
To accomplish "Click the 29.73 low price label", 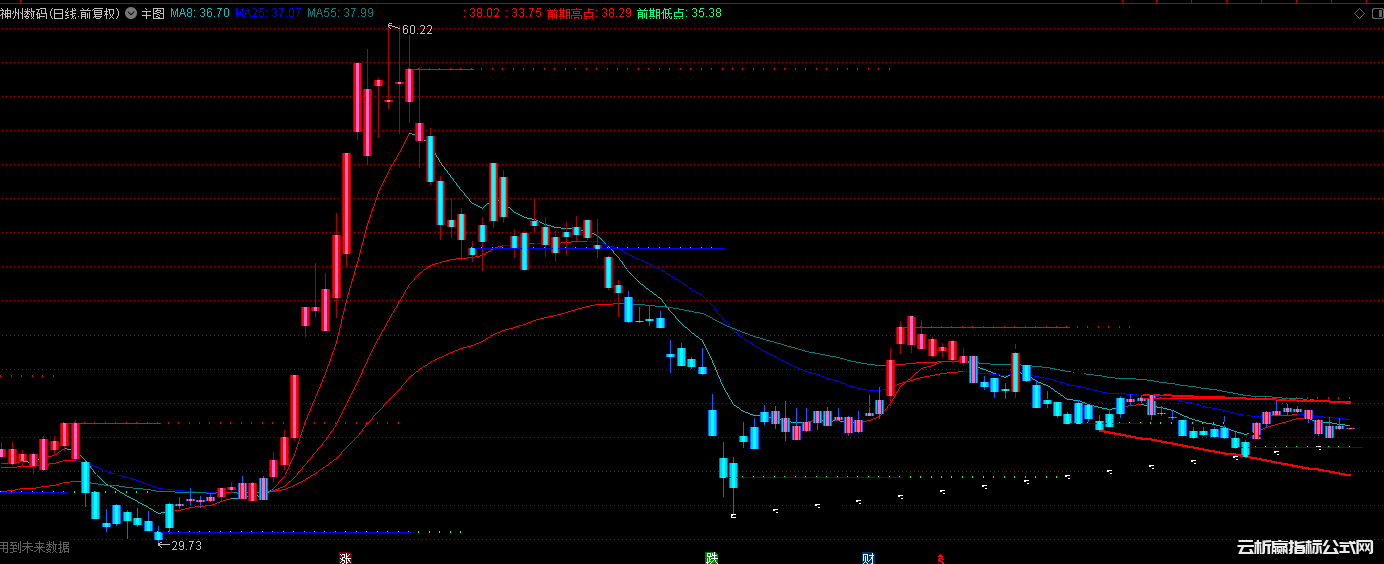I will pos(186,545).
